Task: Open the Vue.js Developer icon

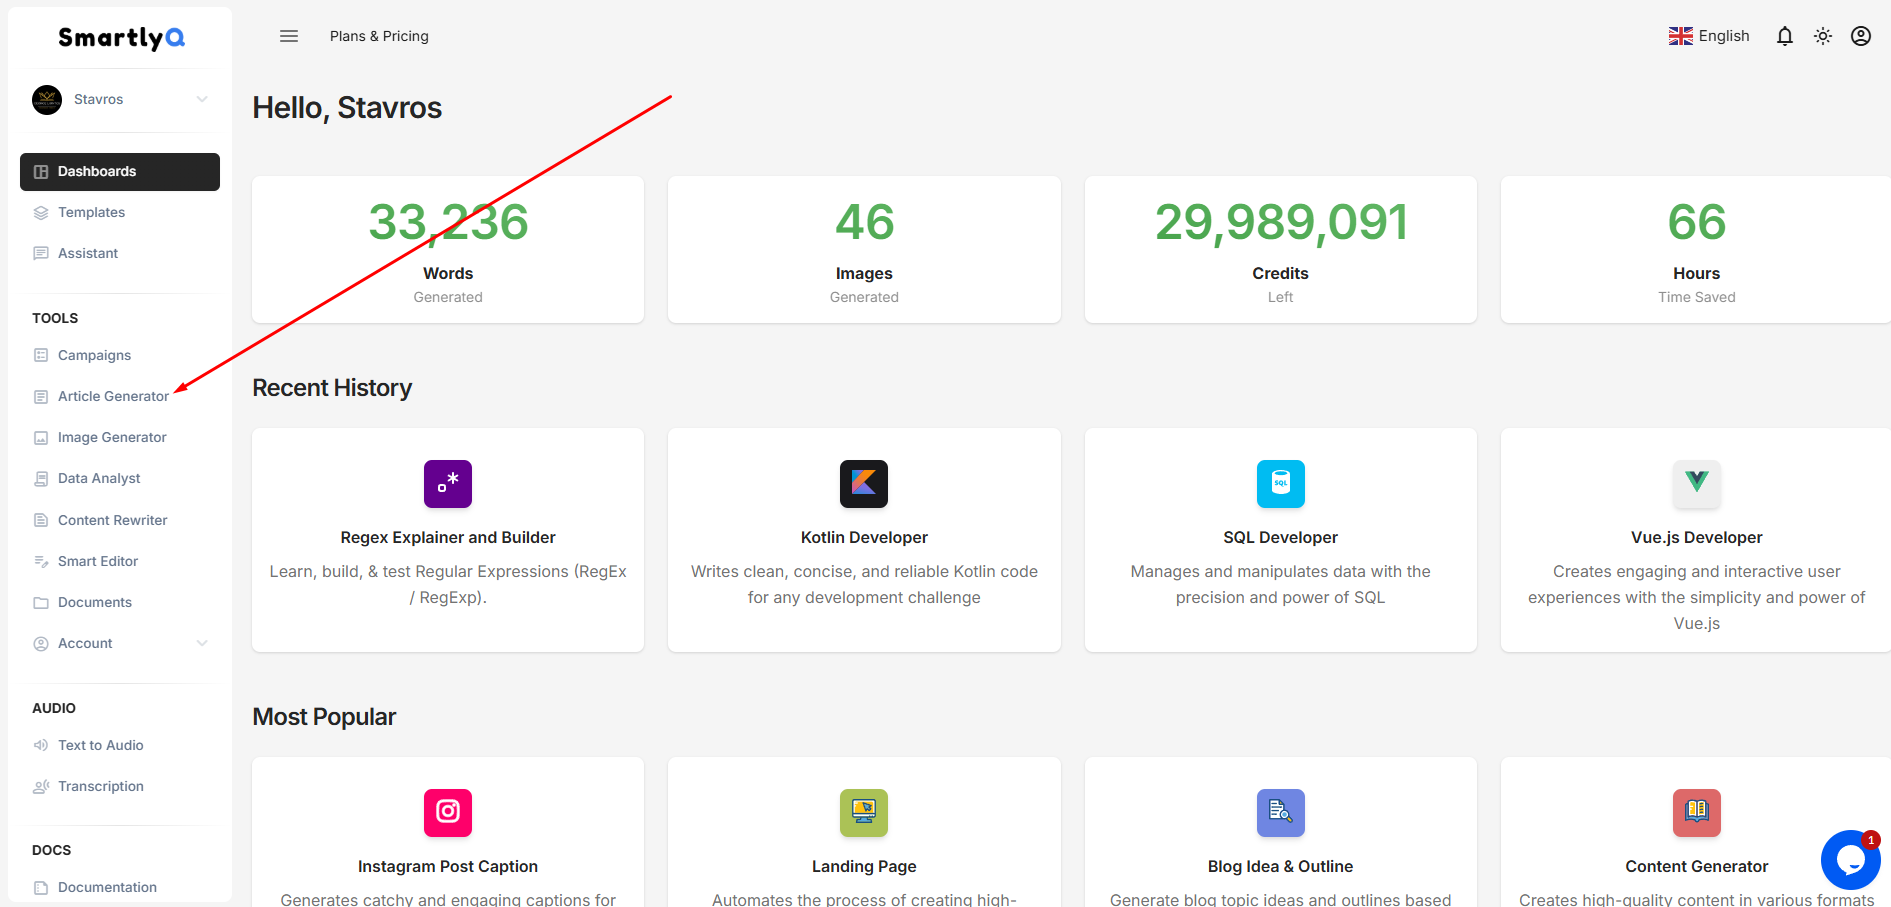Action: pyautogui.click(x=1697, y=484)
